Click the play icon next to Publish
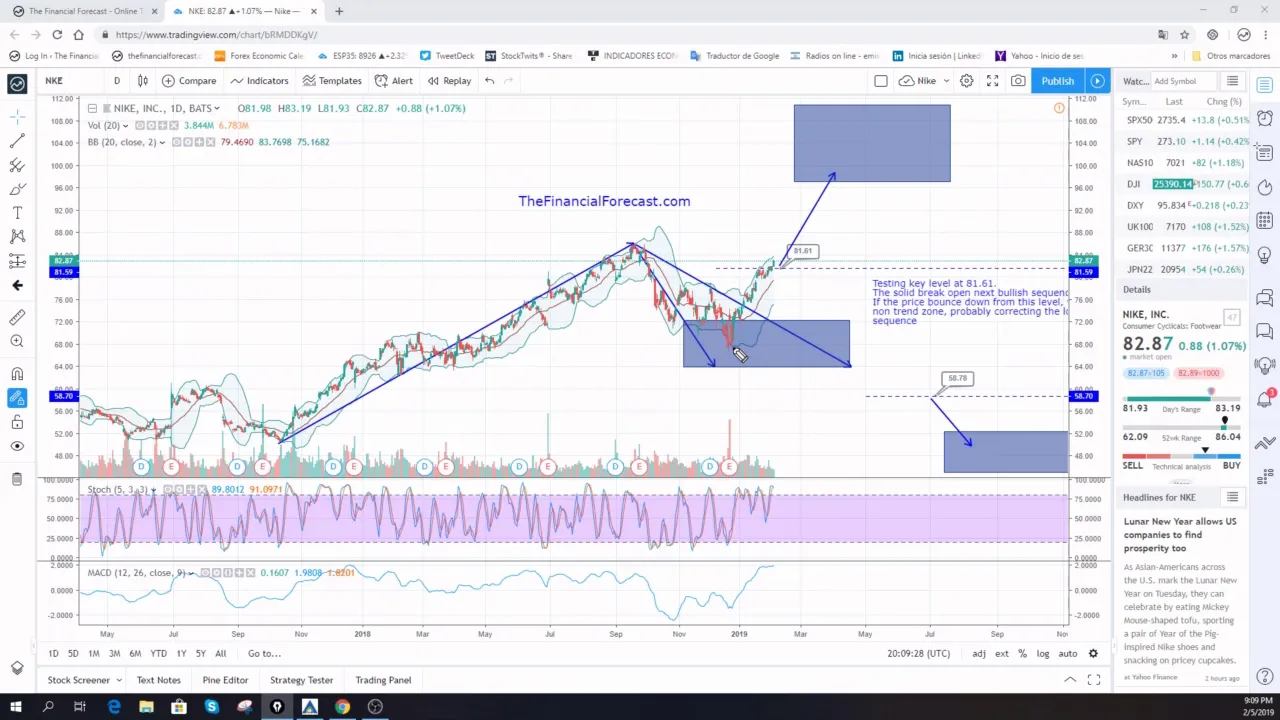Screen dimensions: 1280x720 (x=1097, y=81)
